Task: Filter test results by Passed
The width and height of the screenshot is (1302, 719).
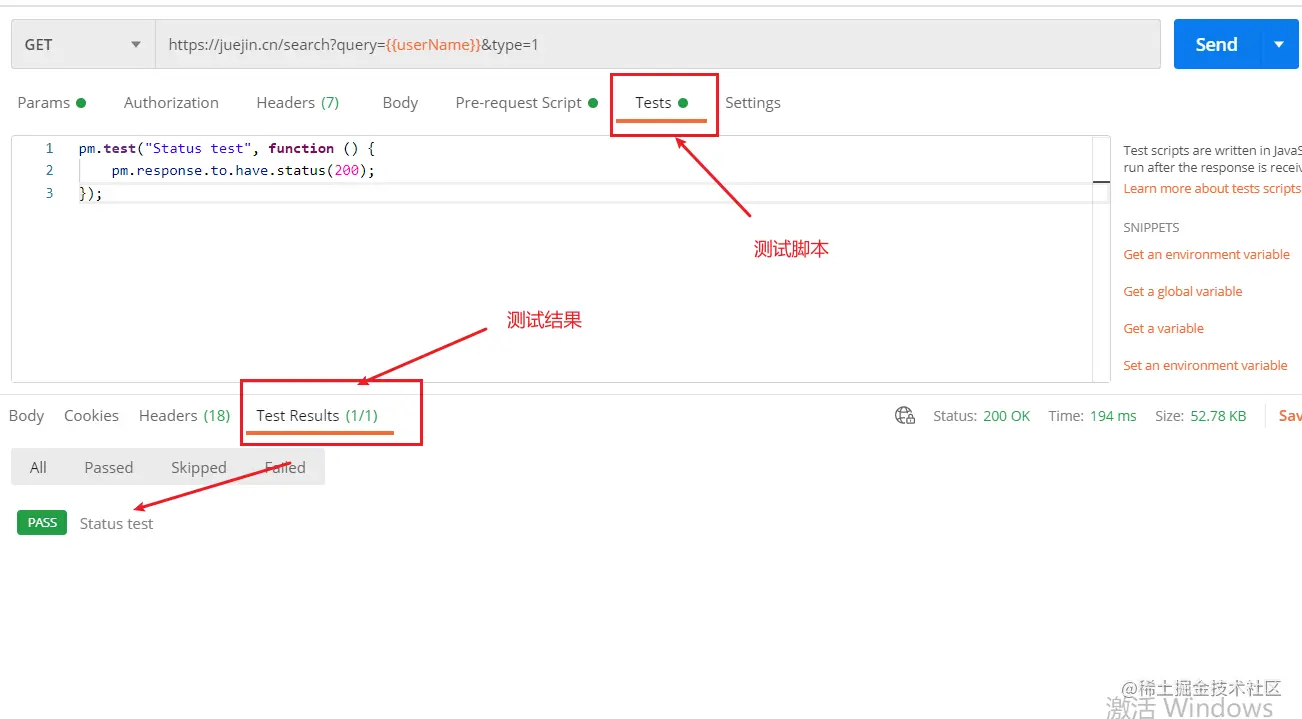Action: [x=109, y=468]
